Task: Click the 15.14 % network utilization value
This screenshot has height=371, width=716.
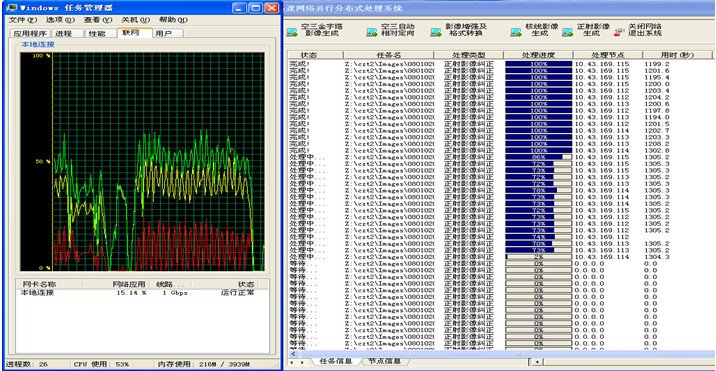Action: point(132,293)
